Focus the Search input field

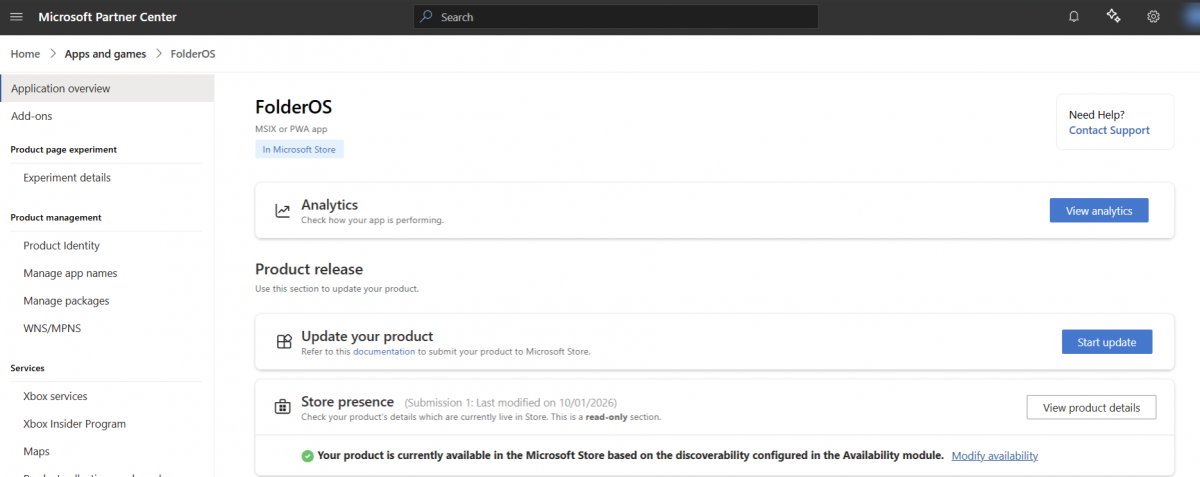pos(616,17)
